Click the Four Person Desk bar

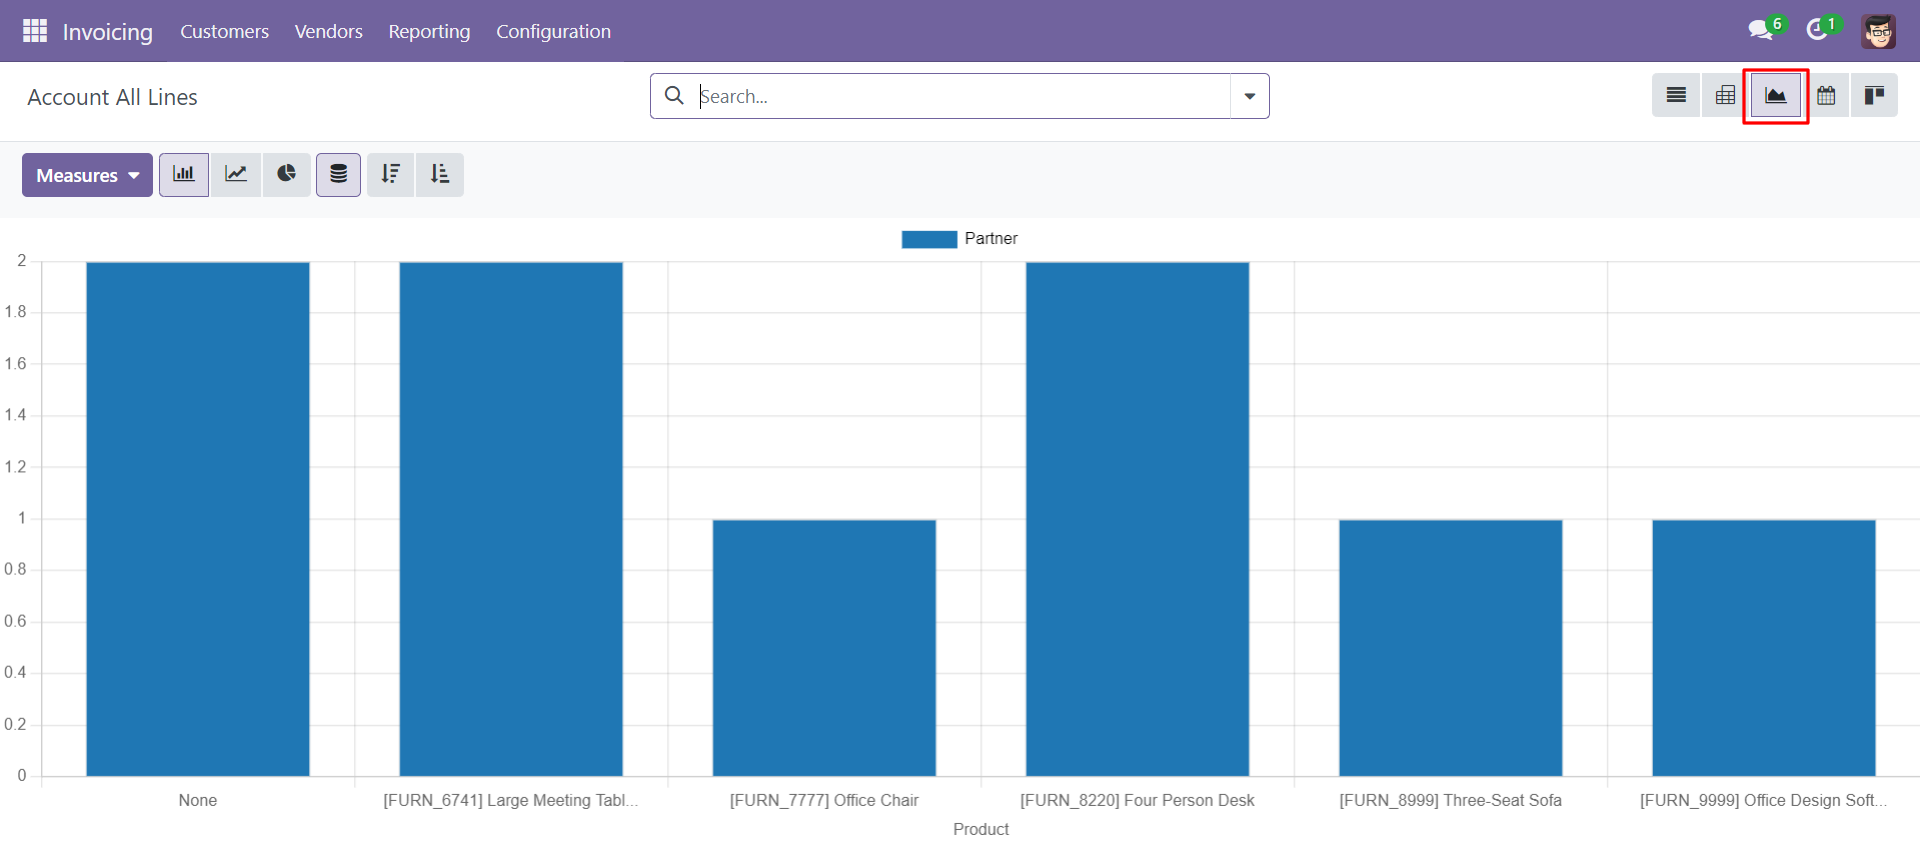[1137, 519]
